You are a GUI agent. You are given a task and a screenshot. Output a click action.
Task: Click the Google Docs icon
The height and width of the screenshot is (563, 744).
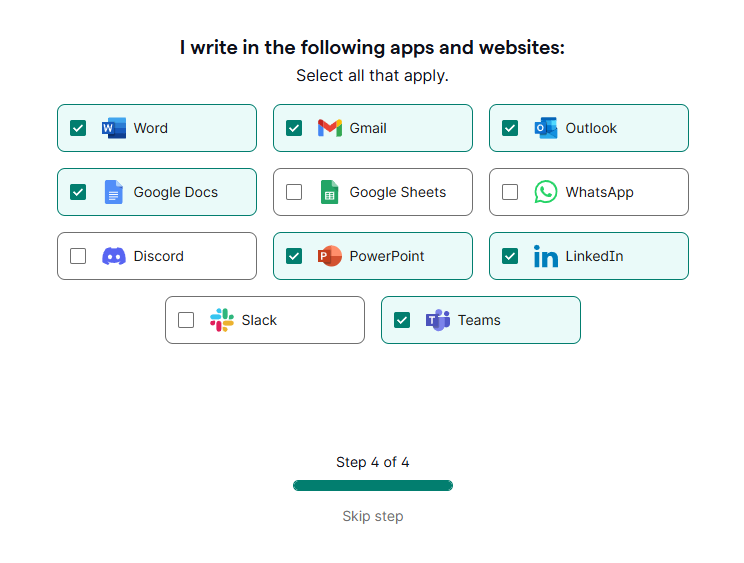(114, 192)
